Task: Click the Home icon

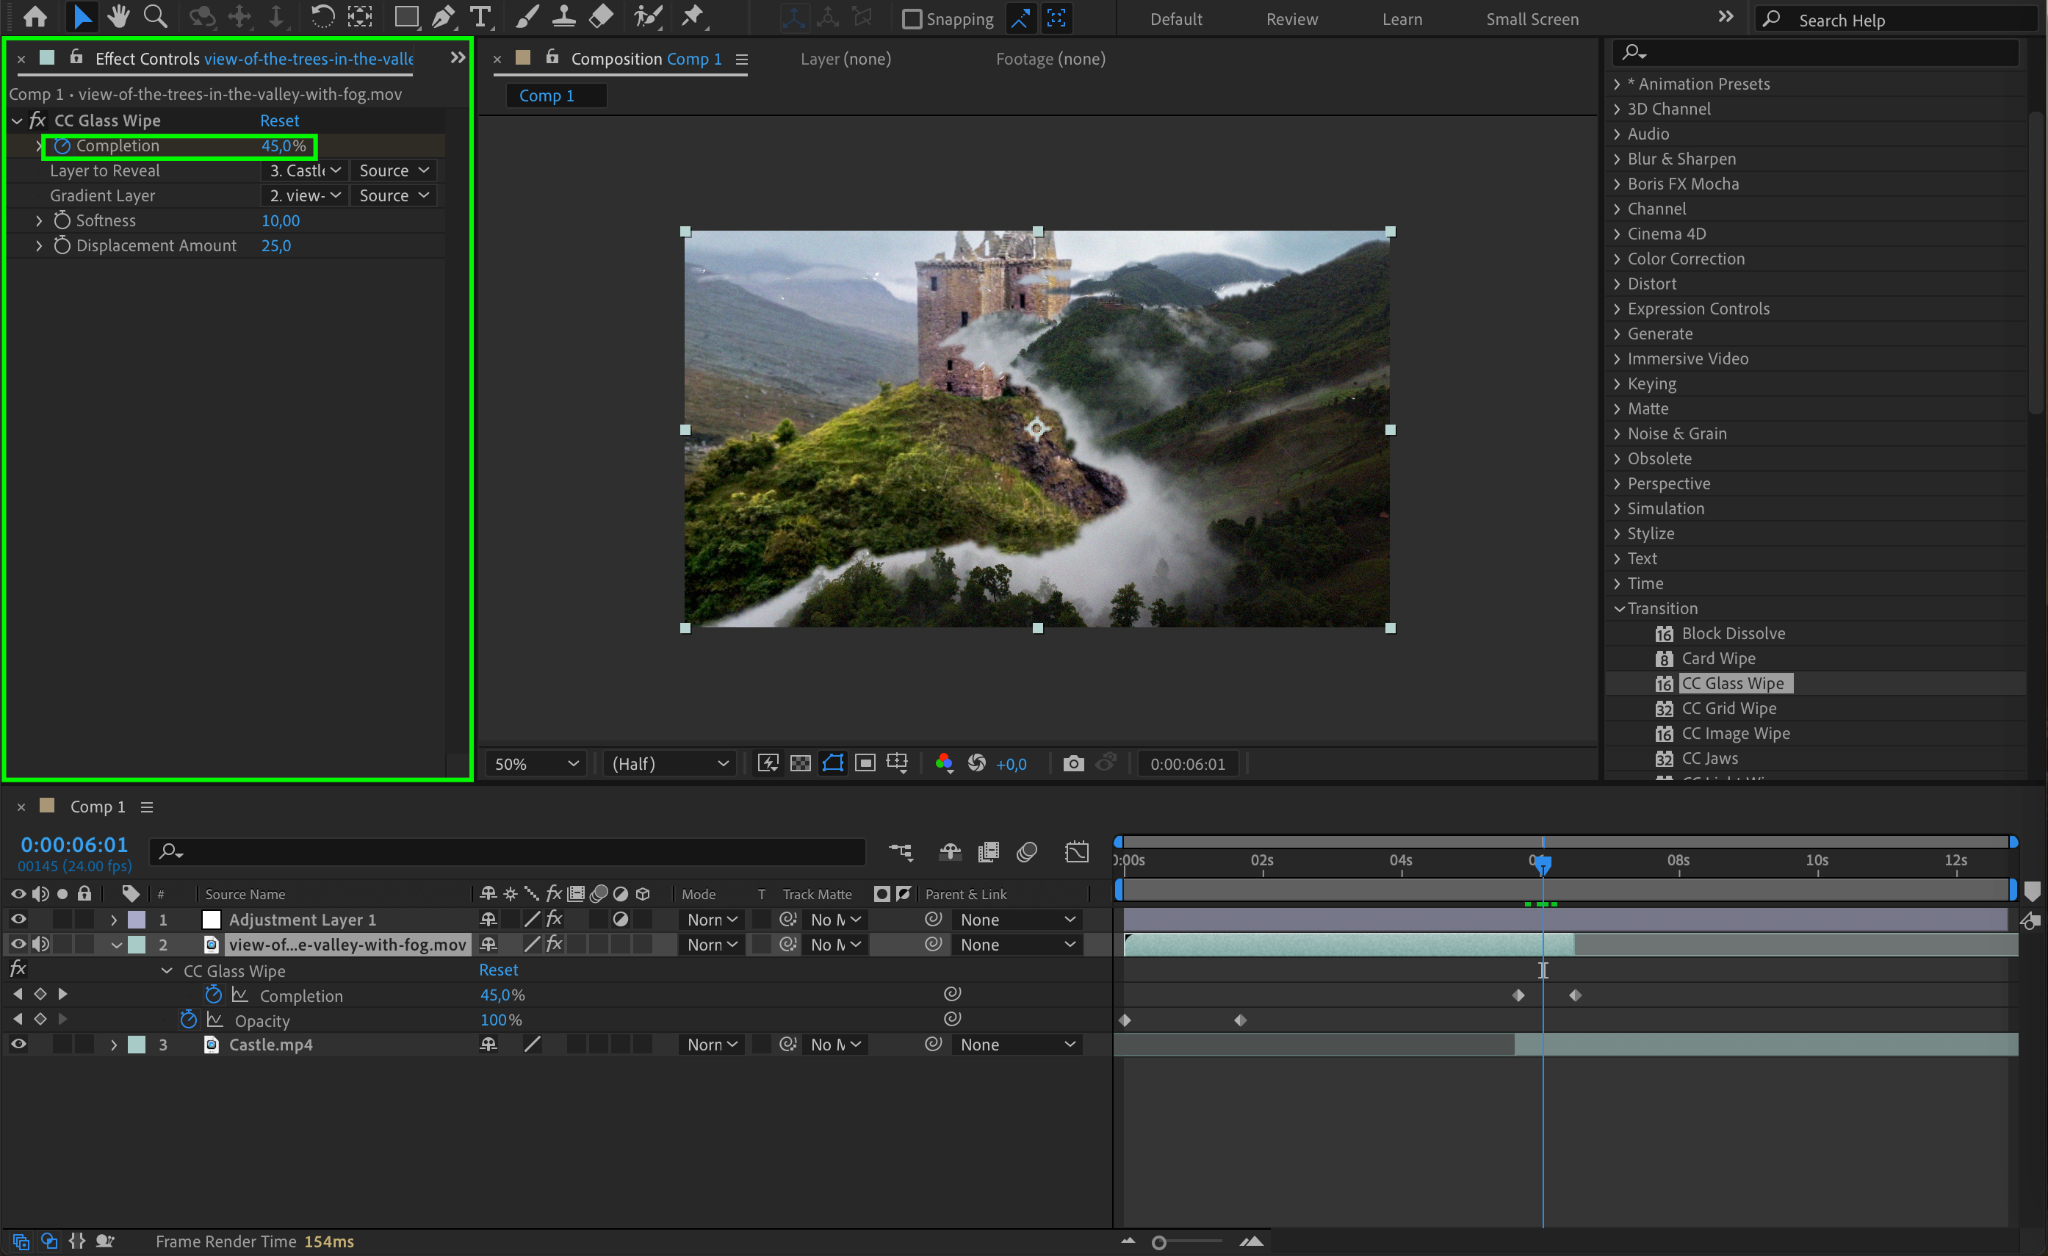Action: (x=35, y=17)
